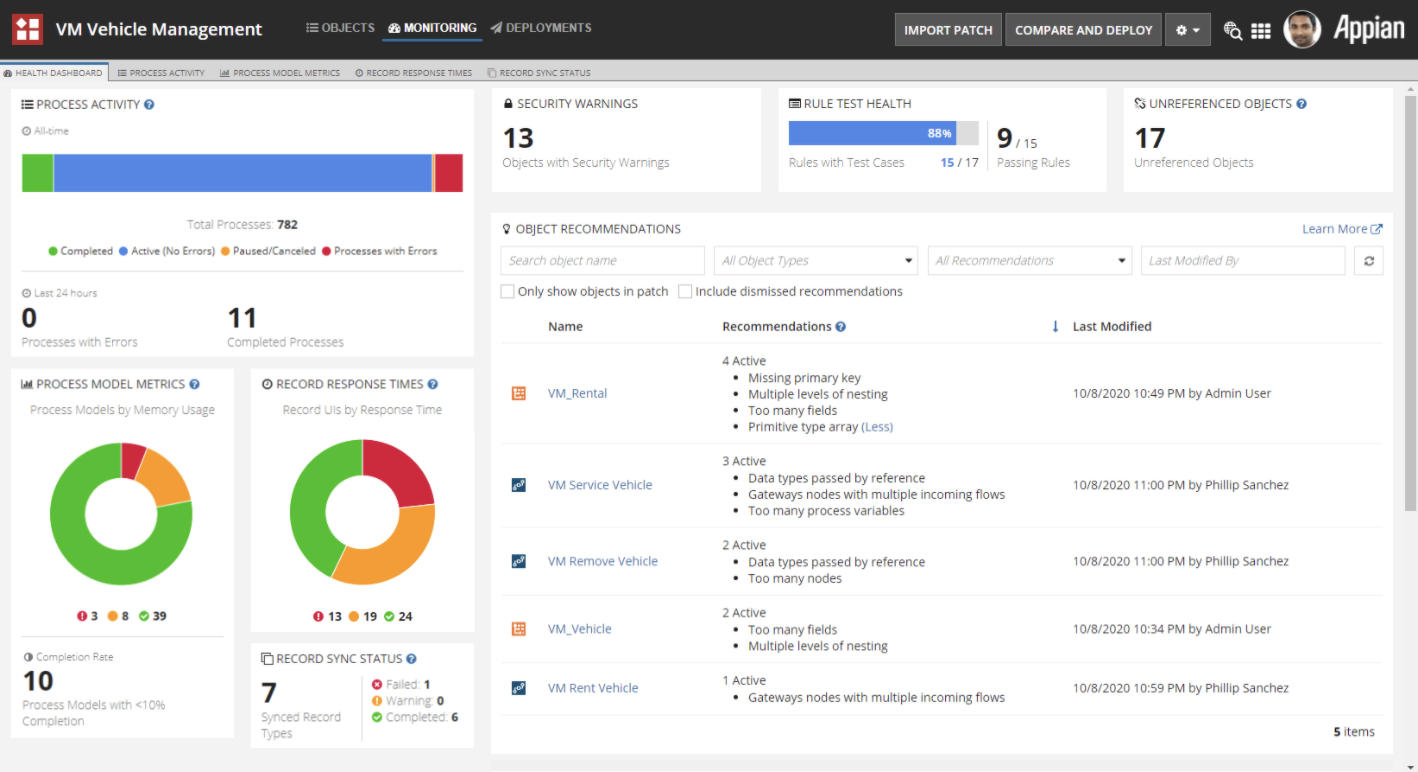Click the user profile avatar
1418x772 pixels.
[1302, 29]
